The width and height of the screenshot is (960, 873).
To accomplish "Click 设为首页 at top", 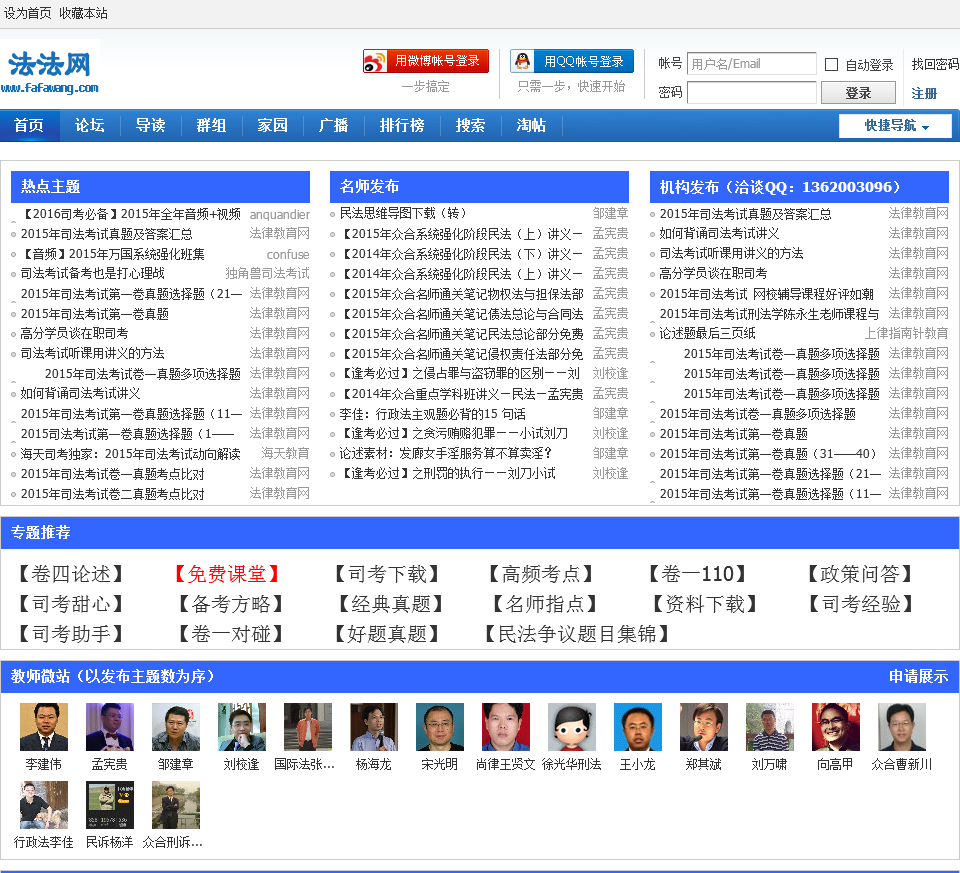I will [x=28, y=13].
